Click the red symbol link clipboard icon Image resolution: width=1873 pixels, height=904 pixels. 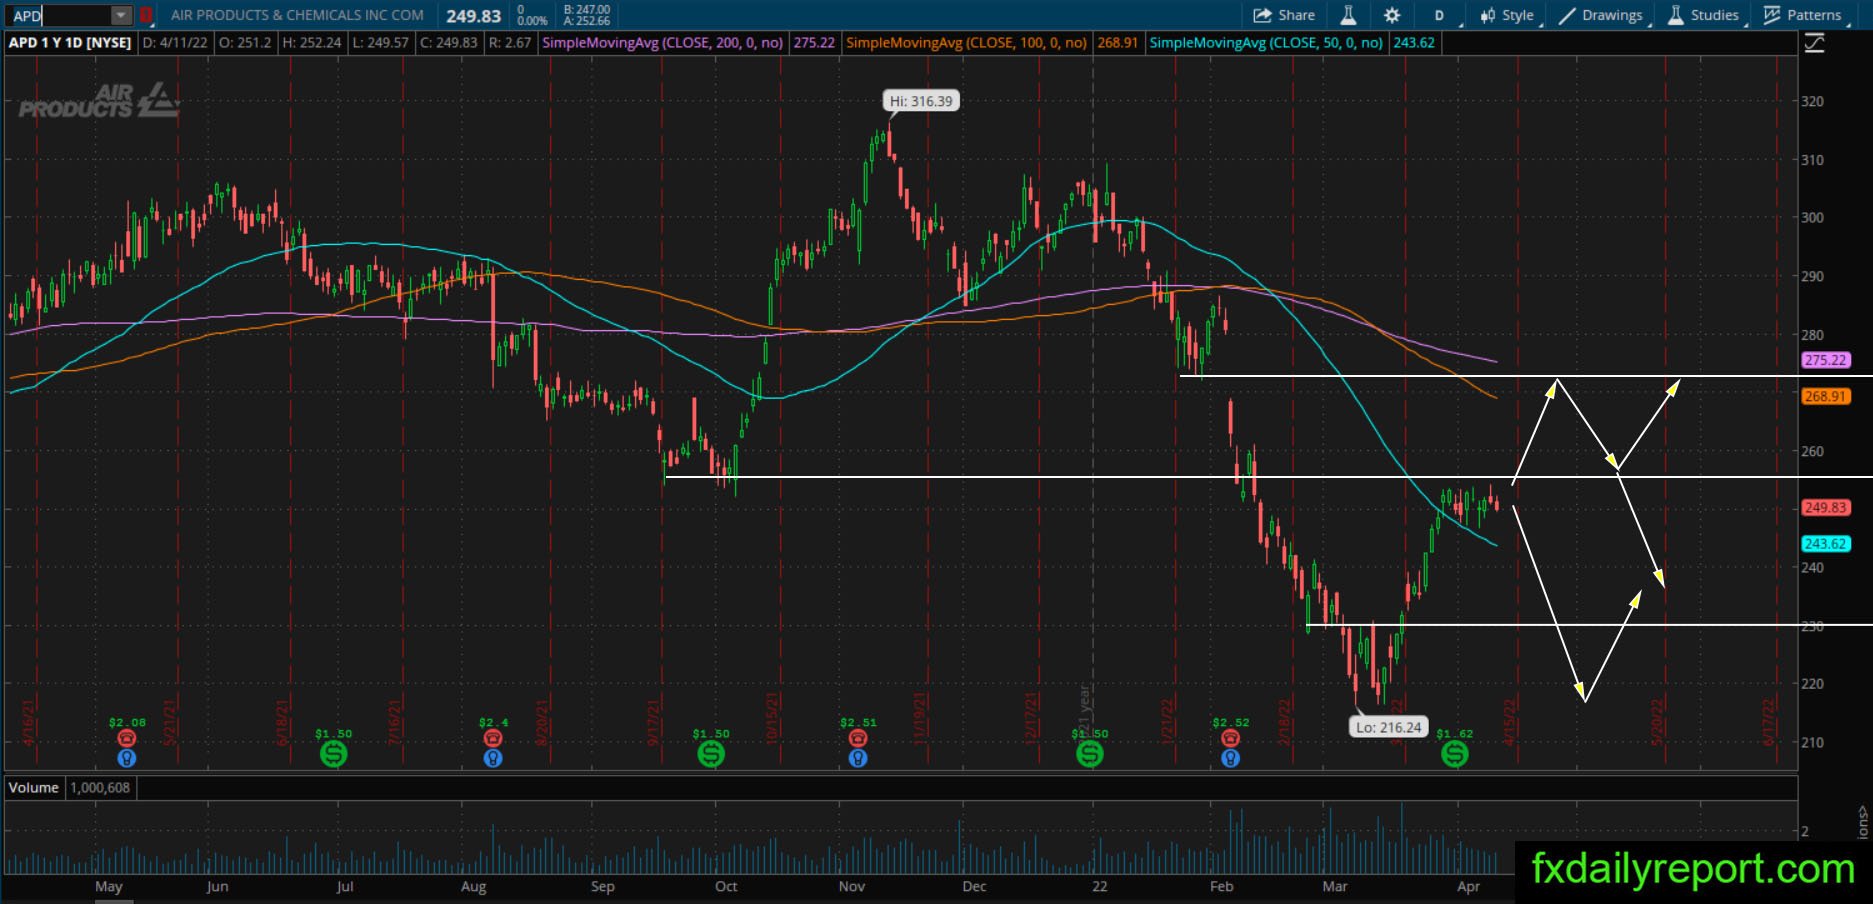(146, 15)
